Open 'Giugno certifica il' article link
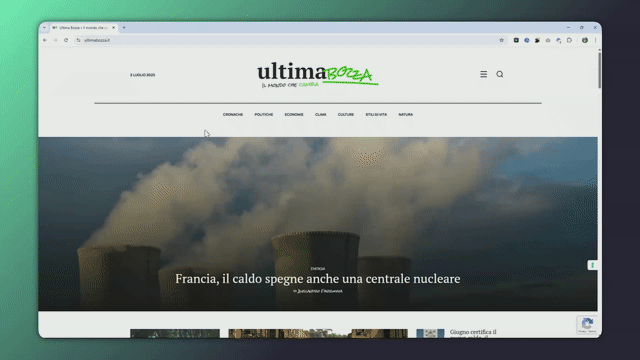This screenshot has width=640, height=360. (473, 333)
